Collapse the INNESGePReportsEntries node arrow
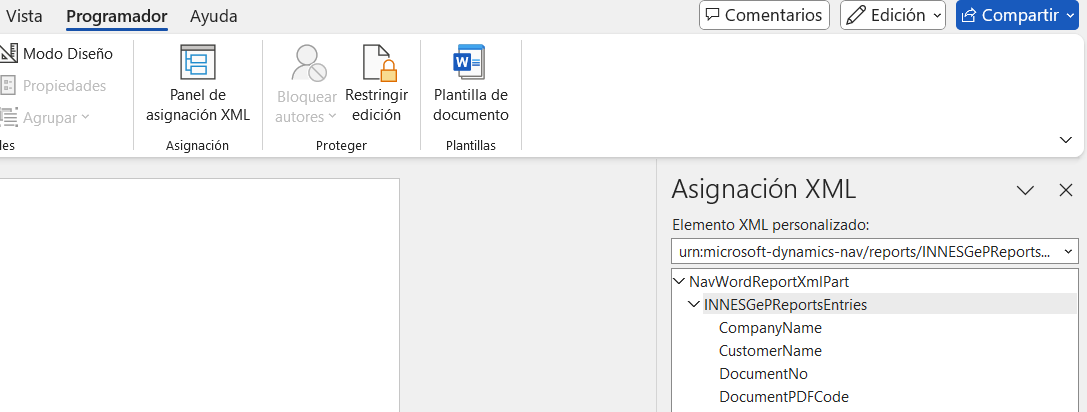 click(694, 304)
